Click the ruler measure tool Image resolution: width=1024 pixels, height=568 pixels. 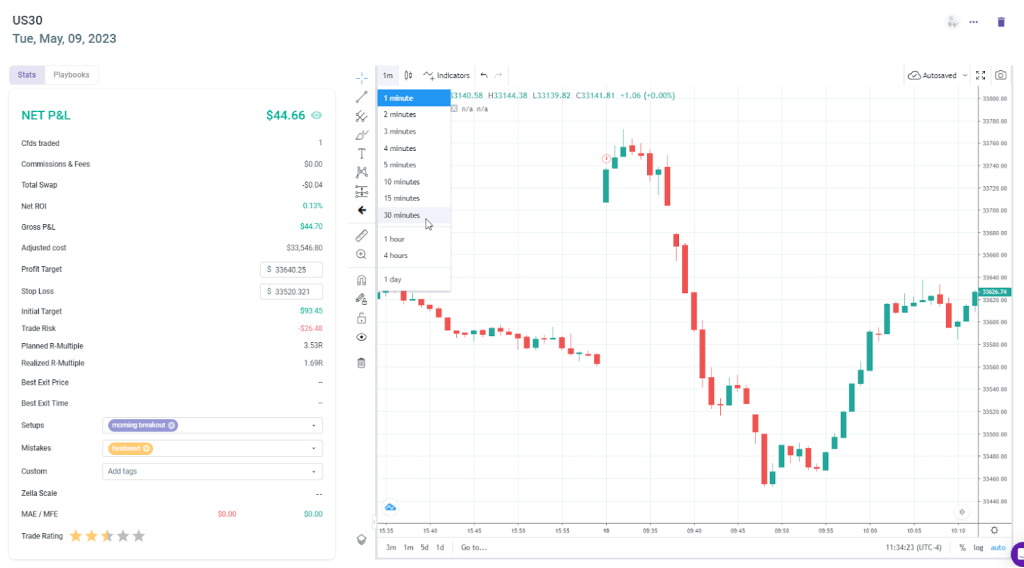[x=362, y=235]
